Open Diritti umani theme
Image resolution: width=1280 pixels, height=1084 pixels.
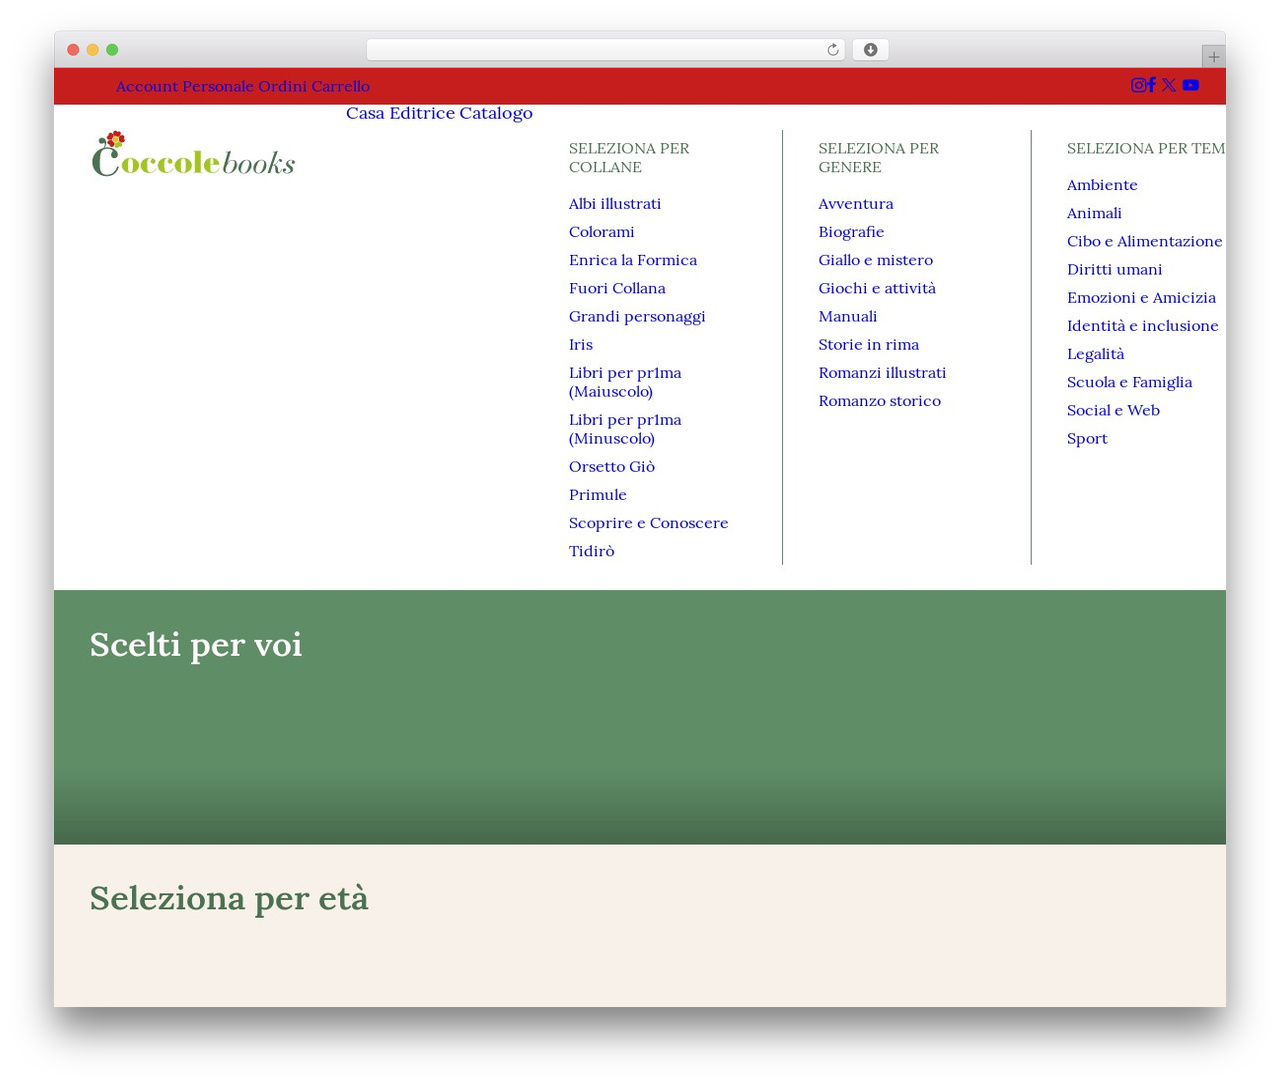[1115, 269]
